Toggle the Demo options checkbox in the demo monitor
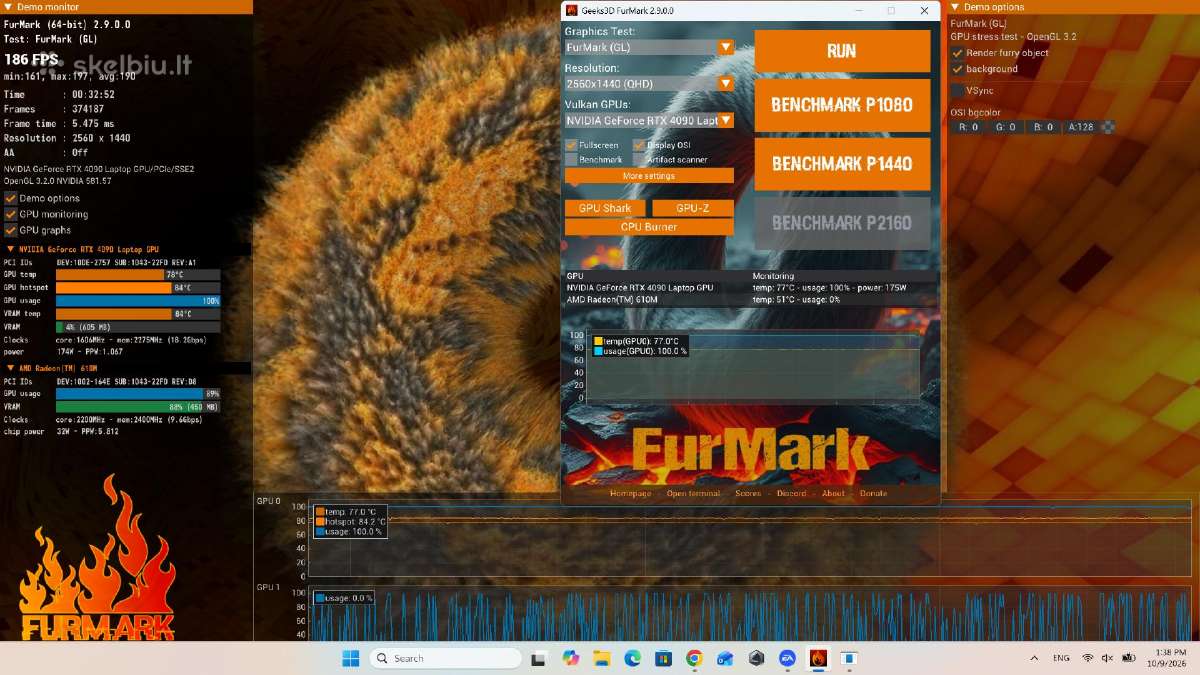Viewport: 1200px width, 675px height. 11,198
